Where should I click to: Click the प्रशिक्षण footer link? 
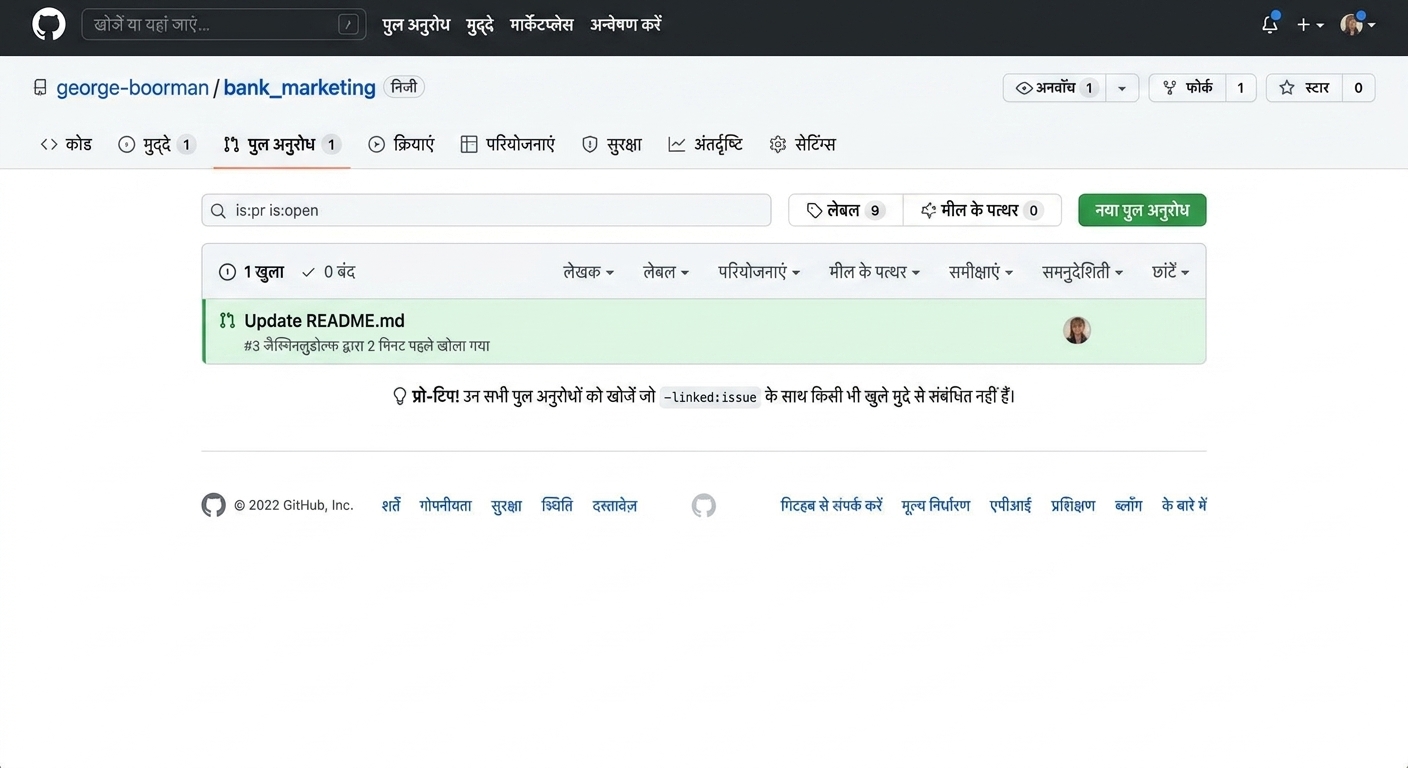point(1073,505)
